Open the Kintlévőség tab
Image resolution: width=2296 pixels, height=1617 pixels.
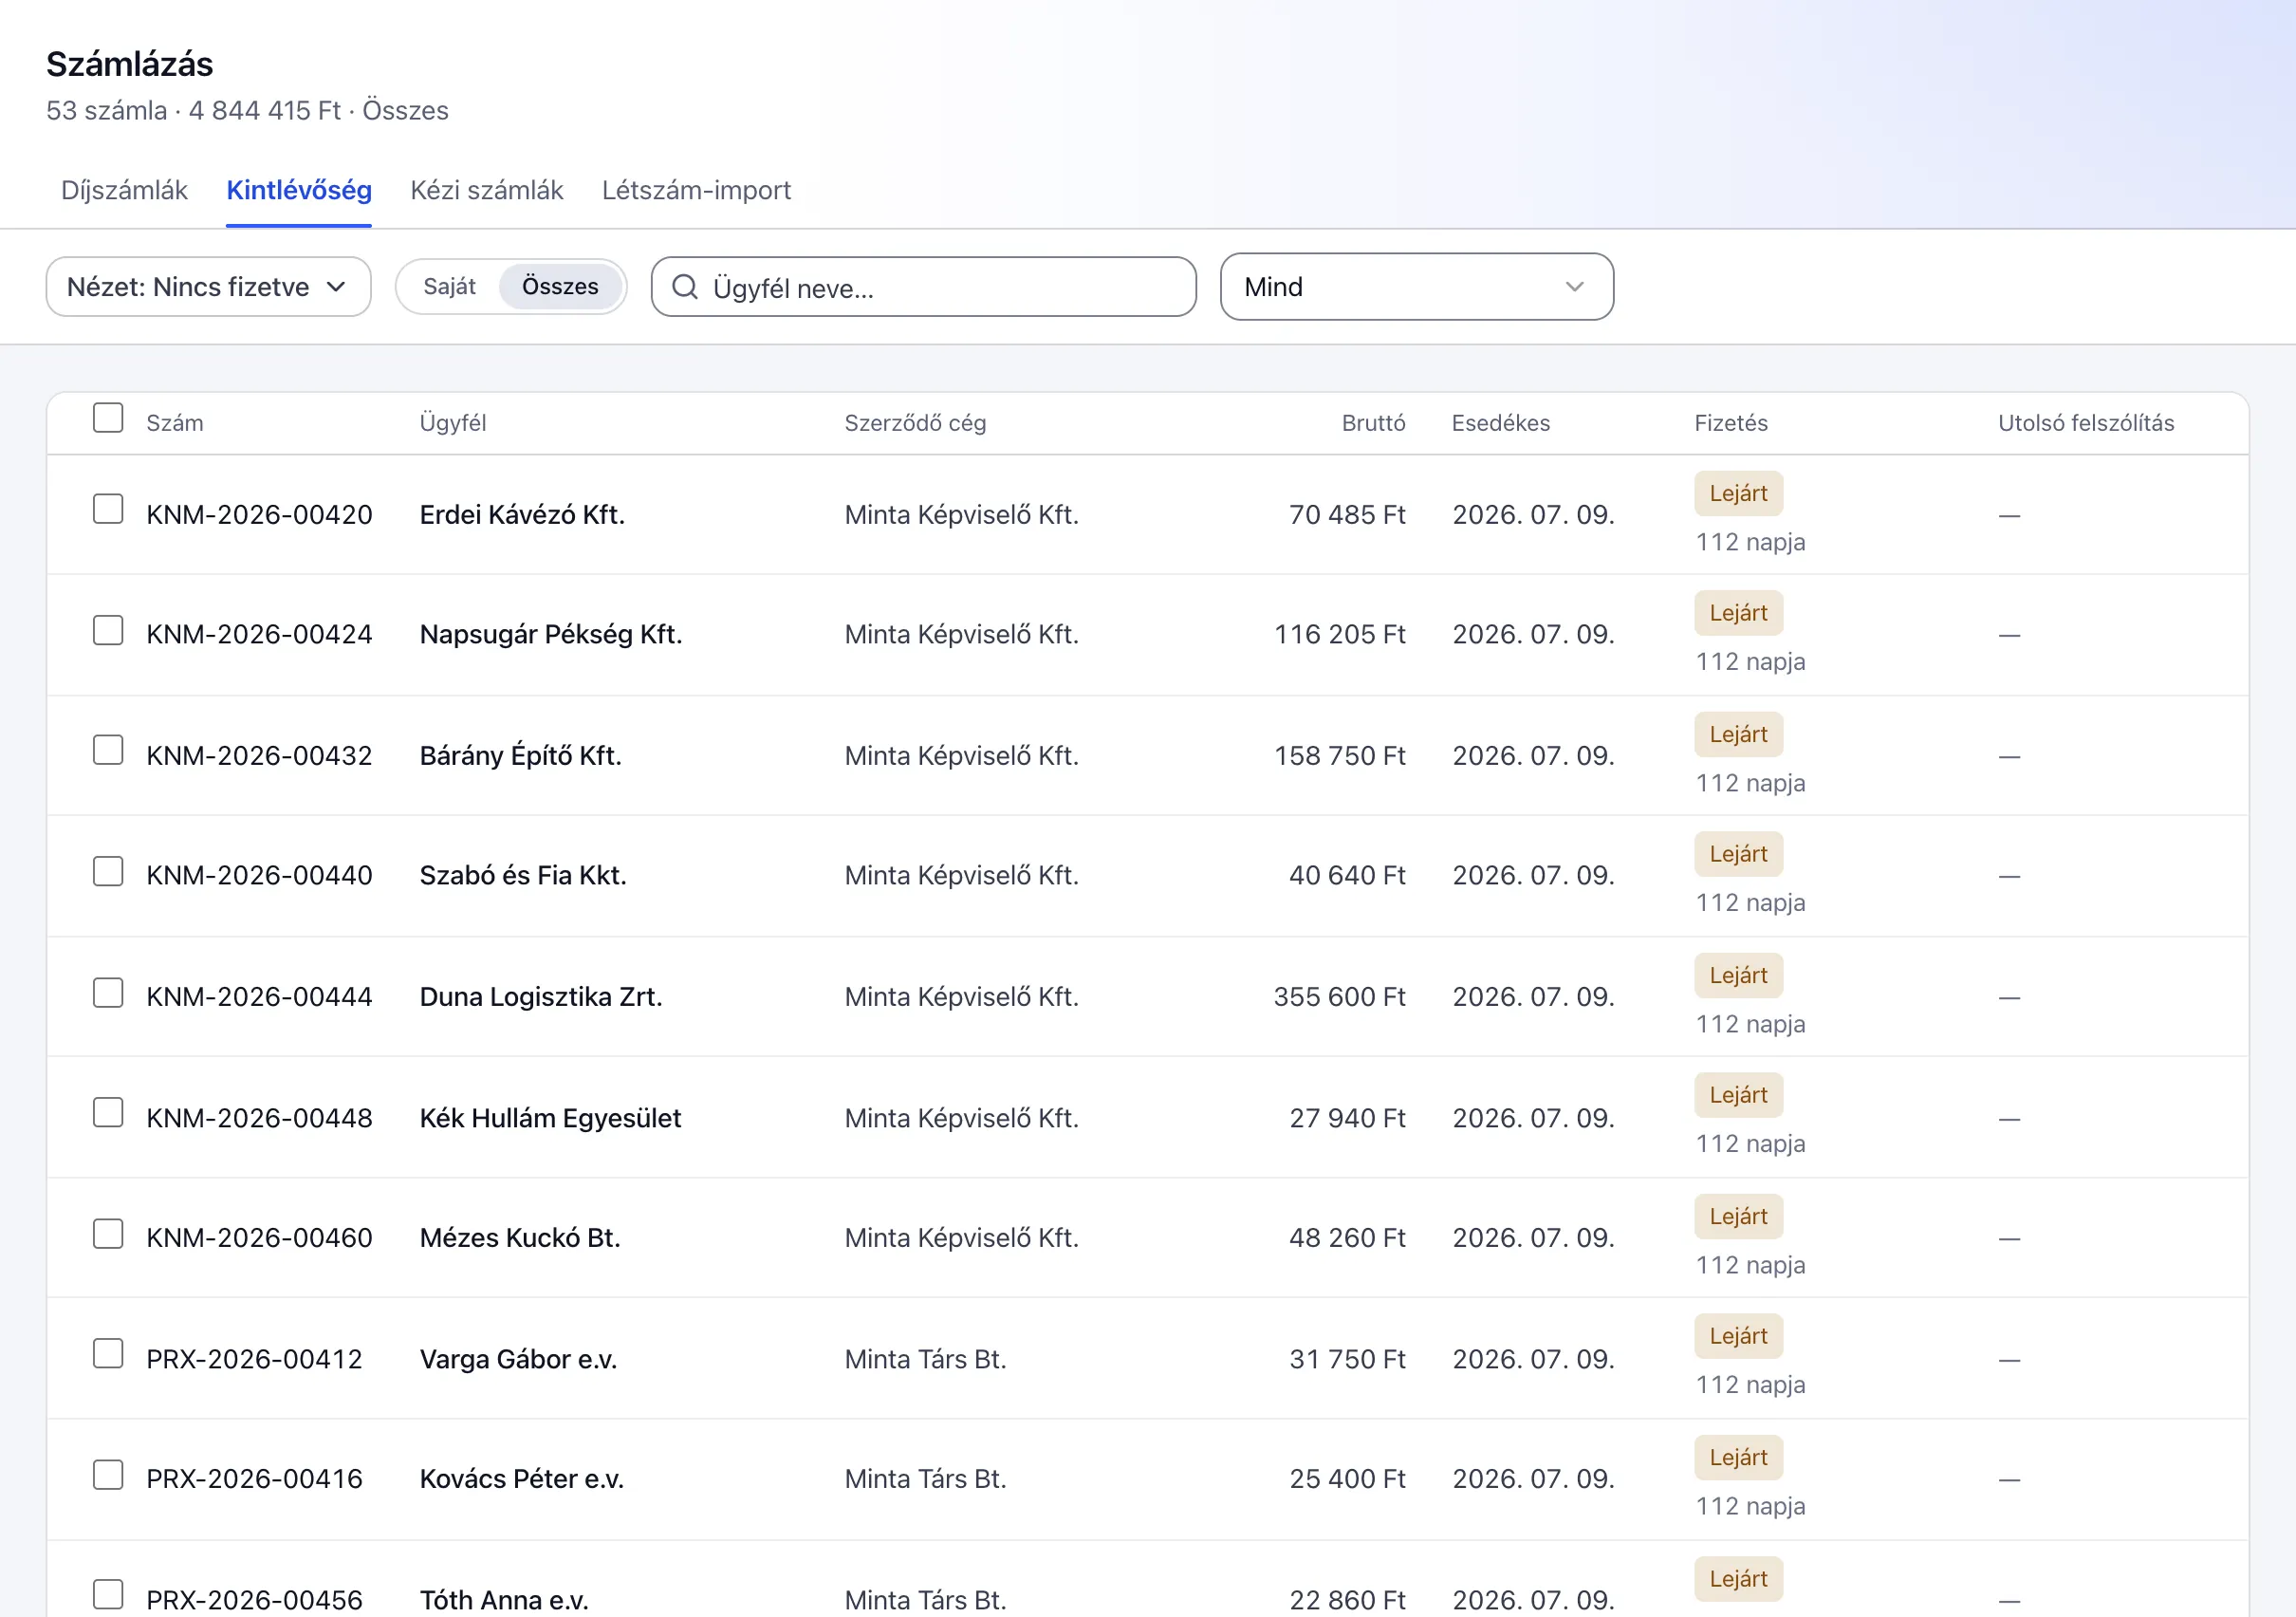pyautogui.click(x=299, y=190)
